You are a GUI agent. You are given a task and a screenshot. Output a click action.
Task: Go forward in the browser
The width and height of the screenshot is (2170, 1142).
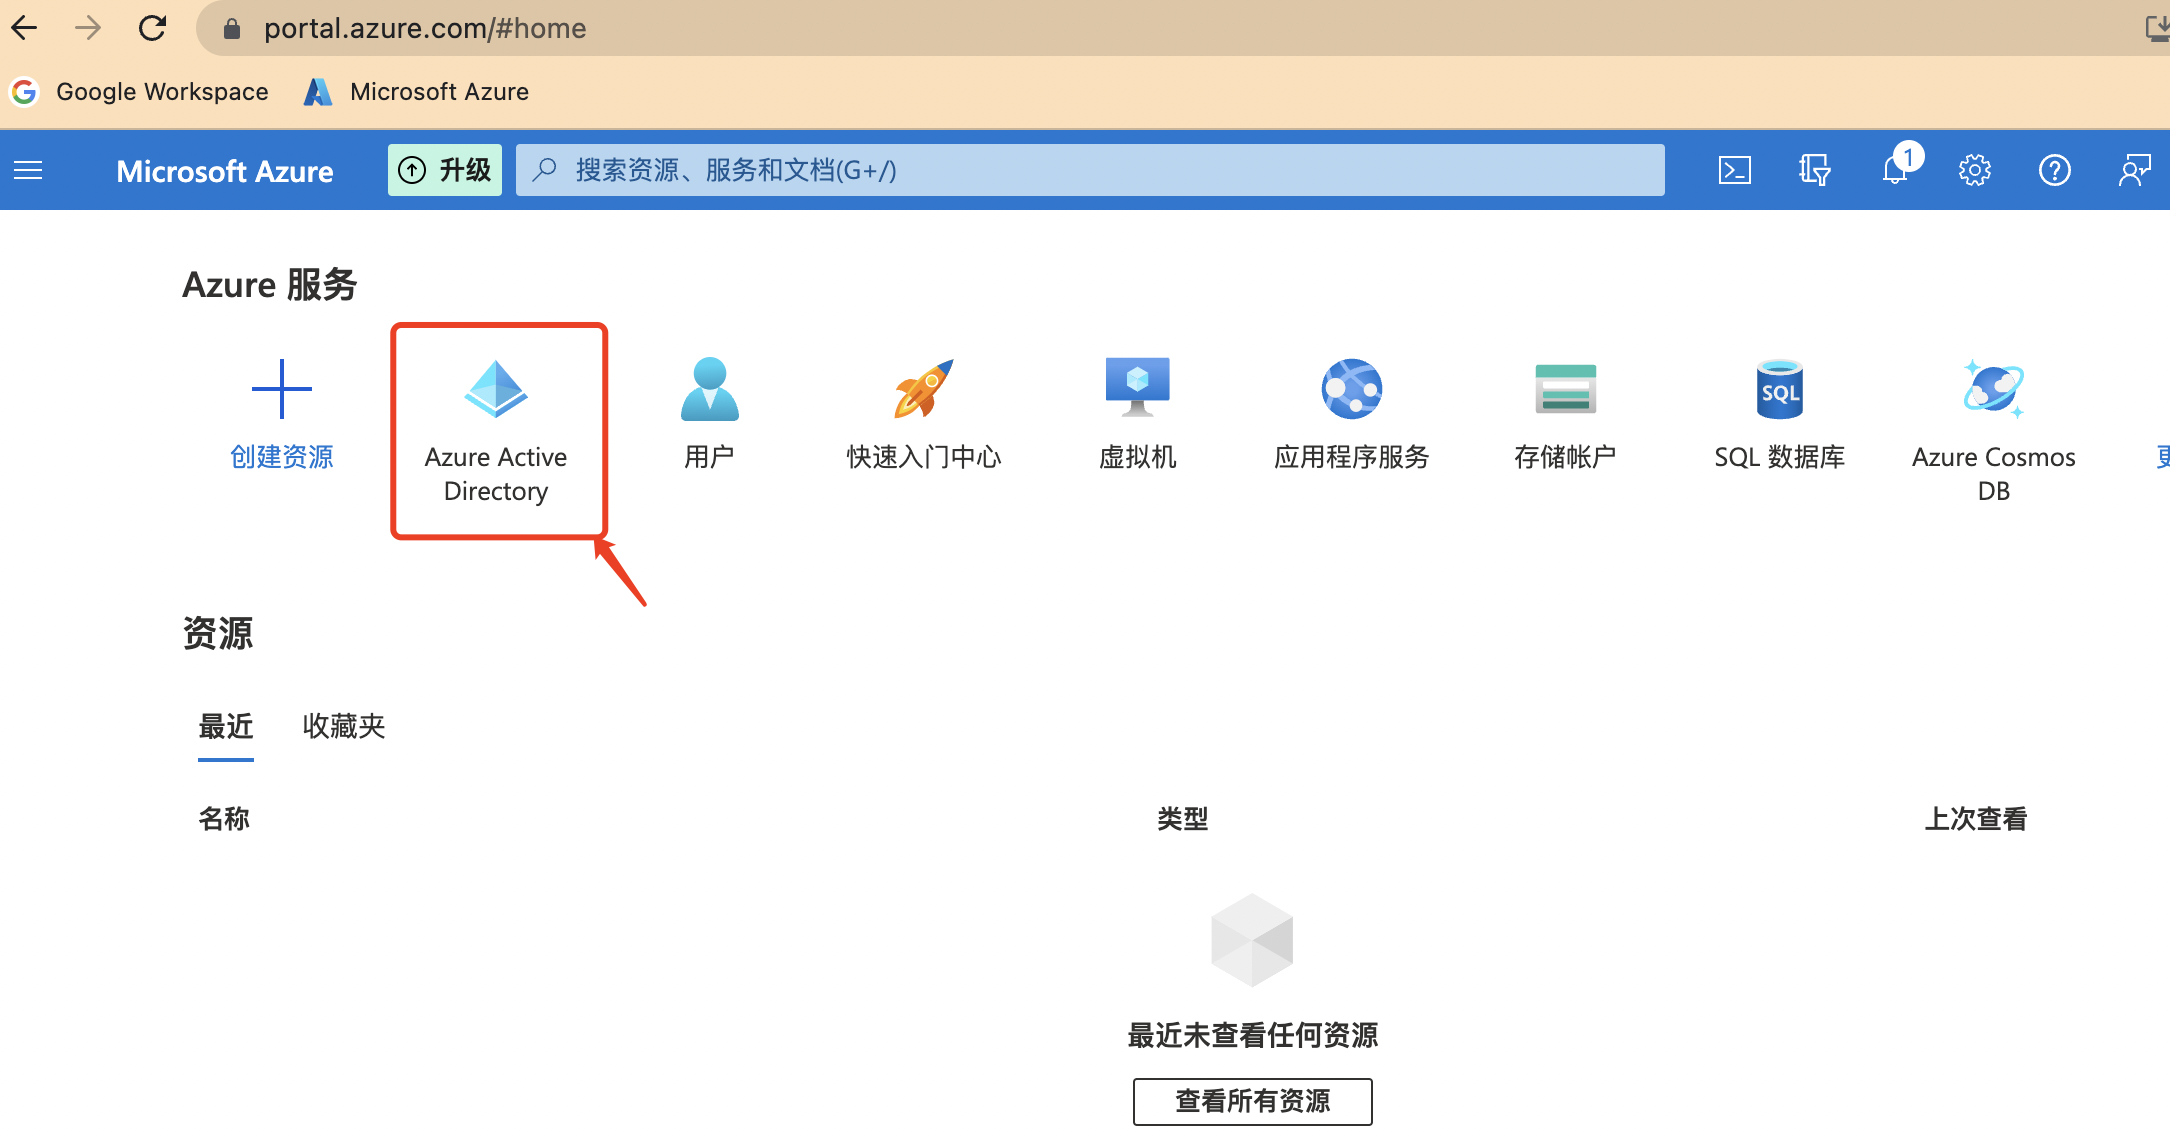tap(88, 28)
